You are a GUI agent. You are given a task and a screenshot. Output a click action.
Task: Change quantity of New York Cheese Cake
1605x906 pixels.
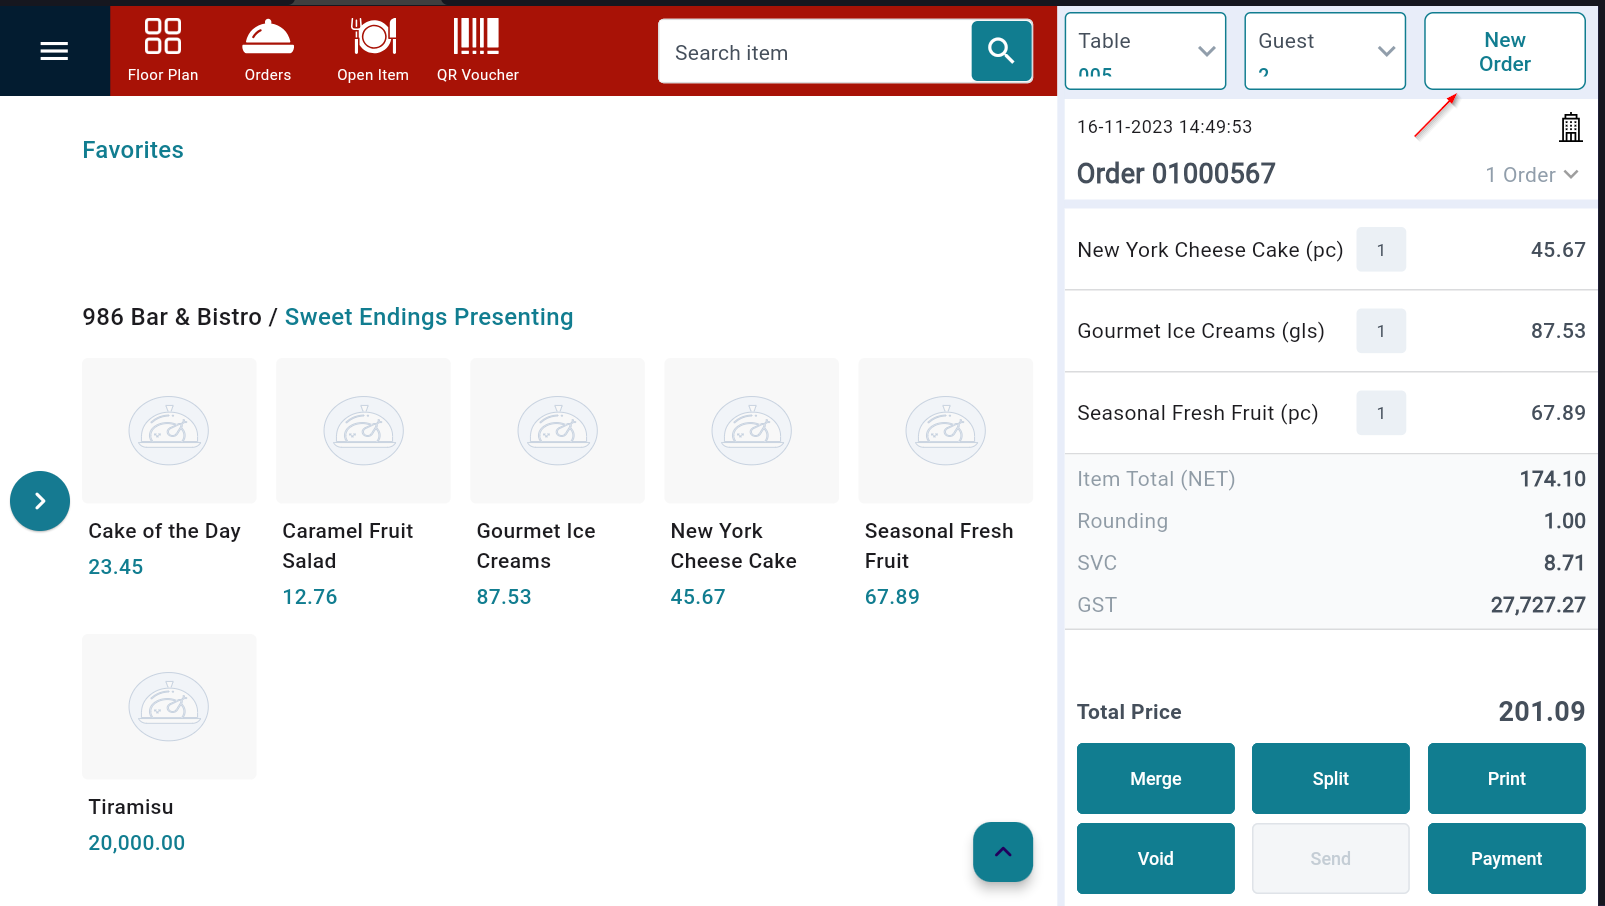1380,250
